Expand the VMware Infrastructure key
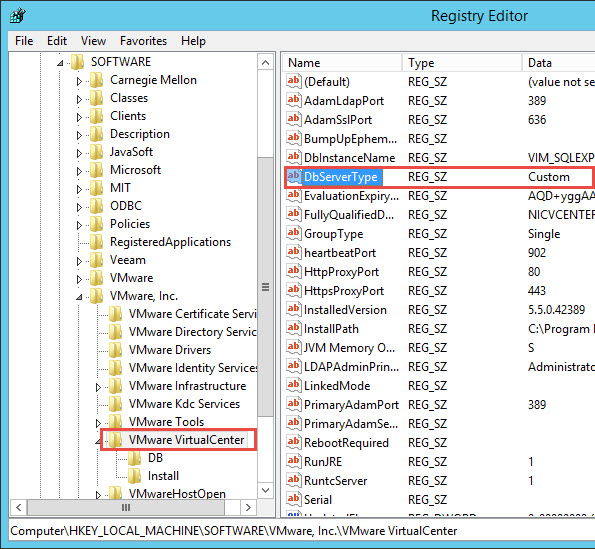 (x=98, y=387)
